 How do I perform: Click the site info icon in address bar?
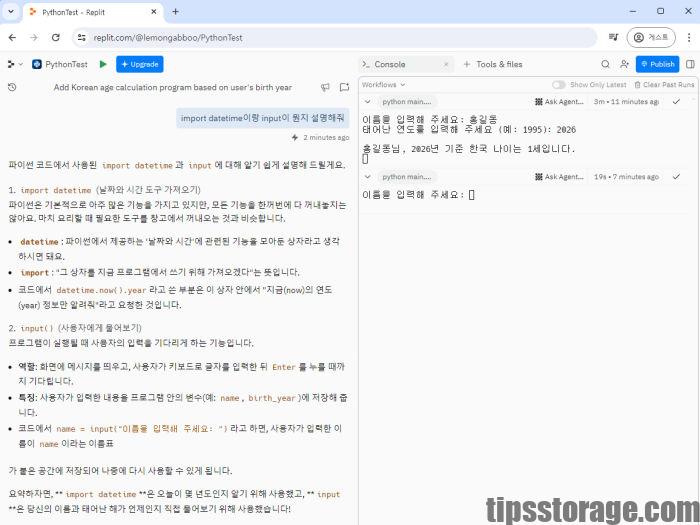pyautogui.click(x=82, y=38)
